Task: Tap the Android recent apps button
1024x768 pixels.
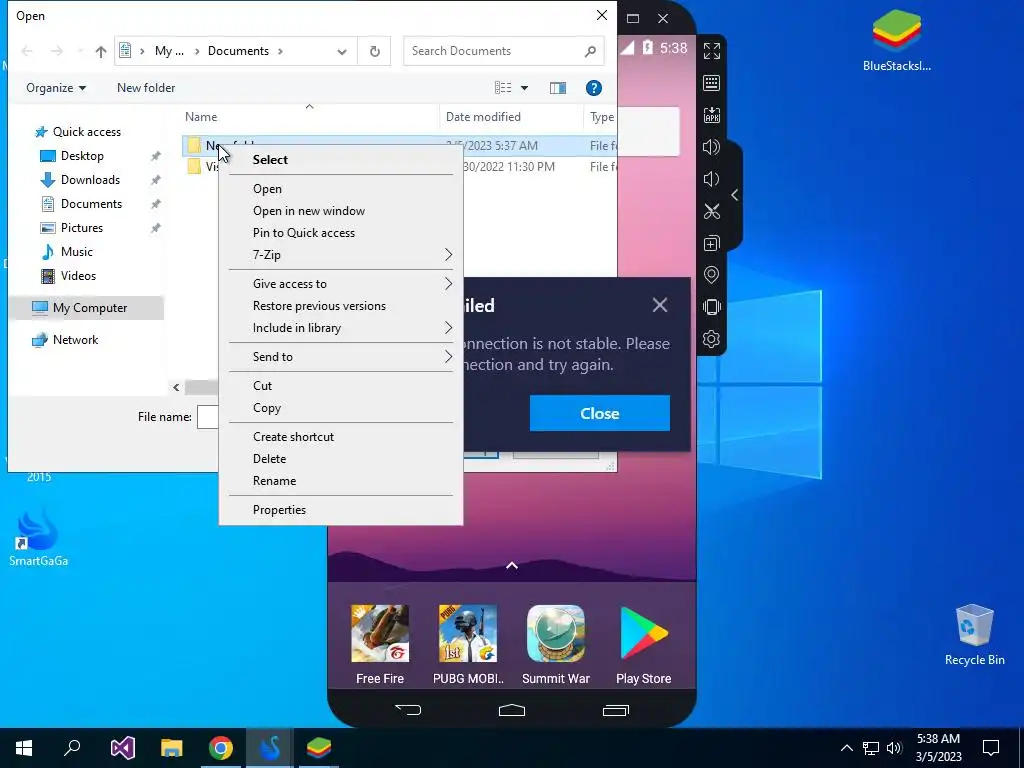Action: click(615, 710)
